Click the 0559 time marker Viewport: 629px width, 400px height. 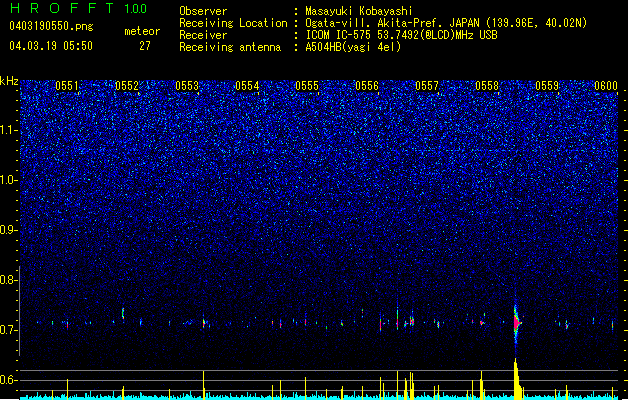tap(547, 86)
